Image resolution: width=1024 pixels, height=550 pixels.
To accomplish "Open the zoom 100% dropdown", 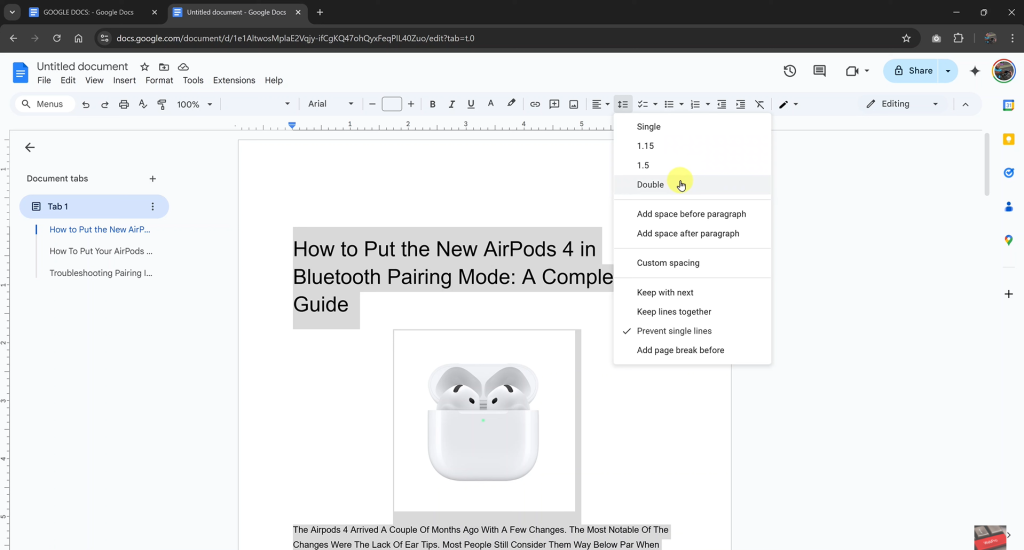I will tap(195, 105).
